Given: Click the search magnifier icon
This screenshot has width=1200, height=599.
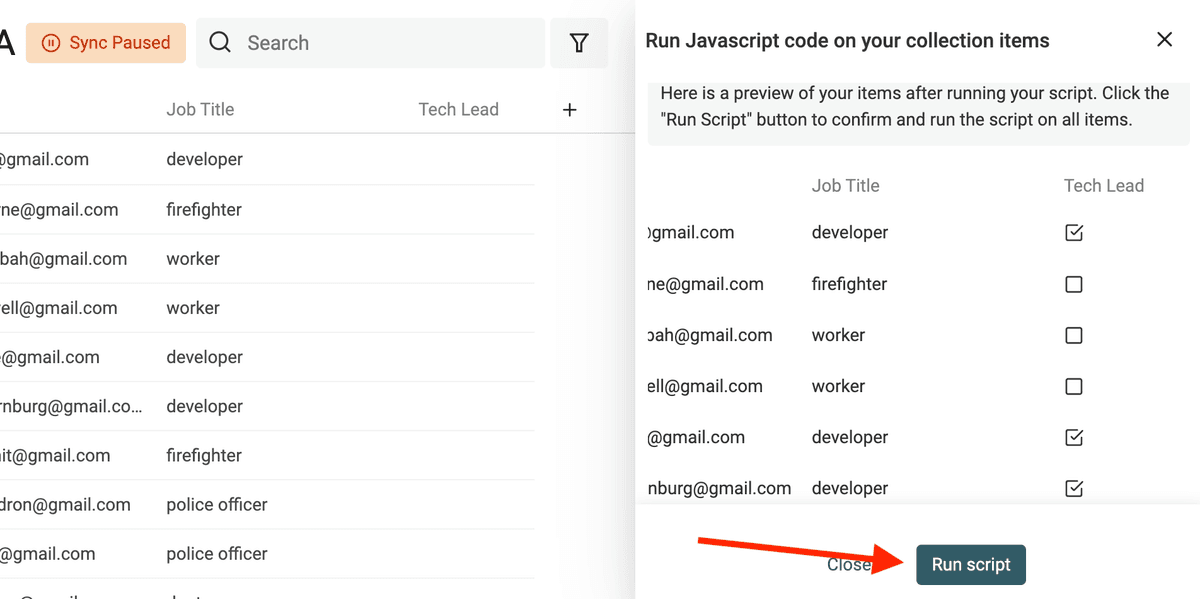Looking at the screenshot, I should [221, 43].
